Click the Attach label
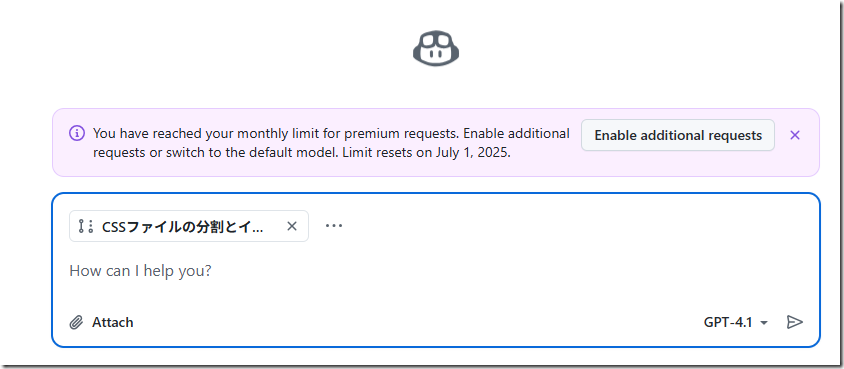 (112, 322)
